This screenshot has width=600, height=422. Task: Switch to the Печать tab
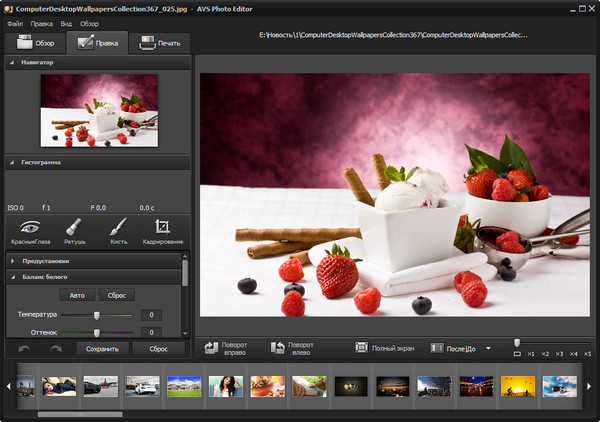[x=160, y=43]
